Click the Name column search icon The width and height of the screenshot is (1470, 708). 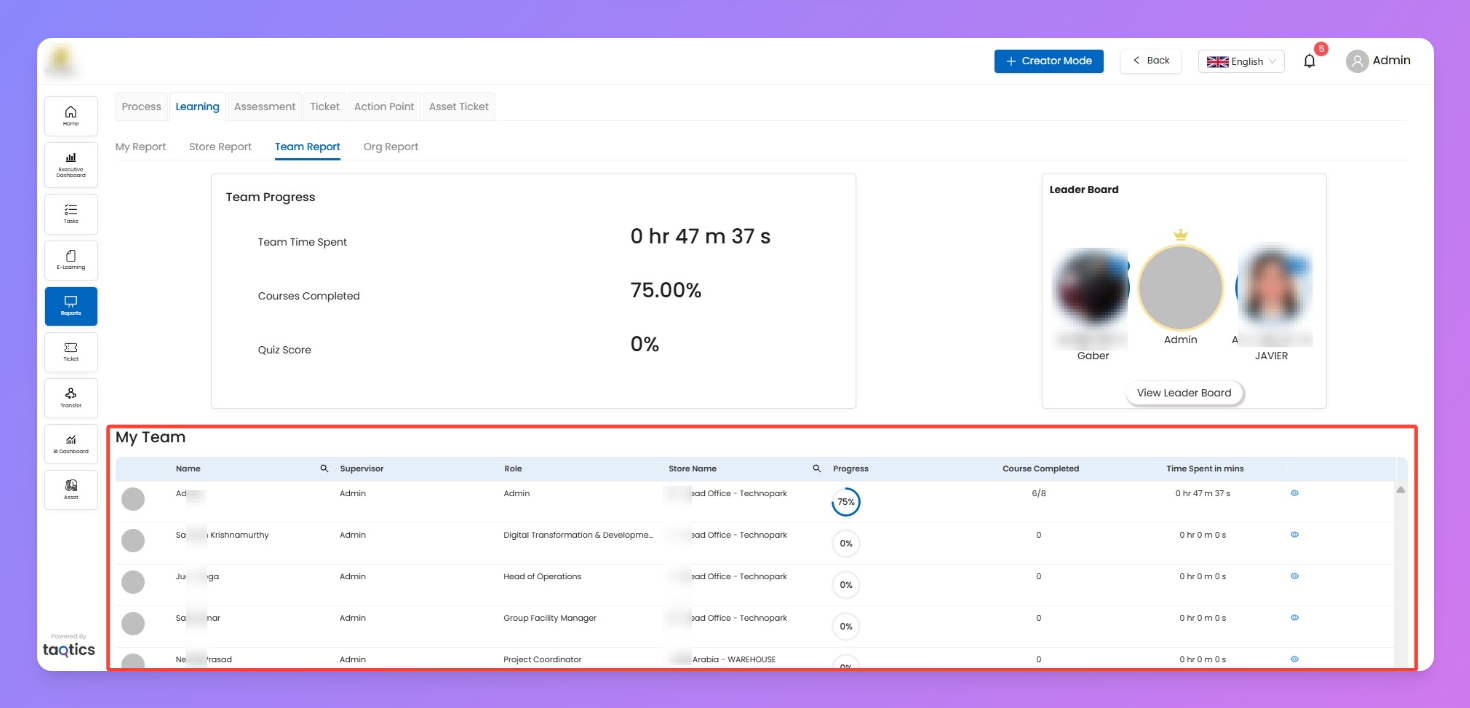click(324, 468)
